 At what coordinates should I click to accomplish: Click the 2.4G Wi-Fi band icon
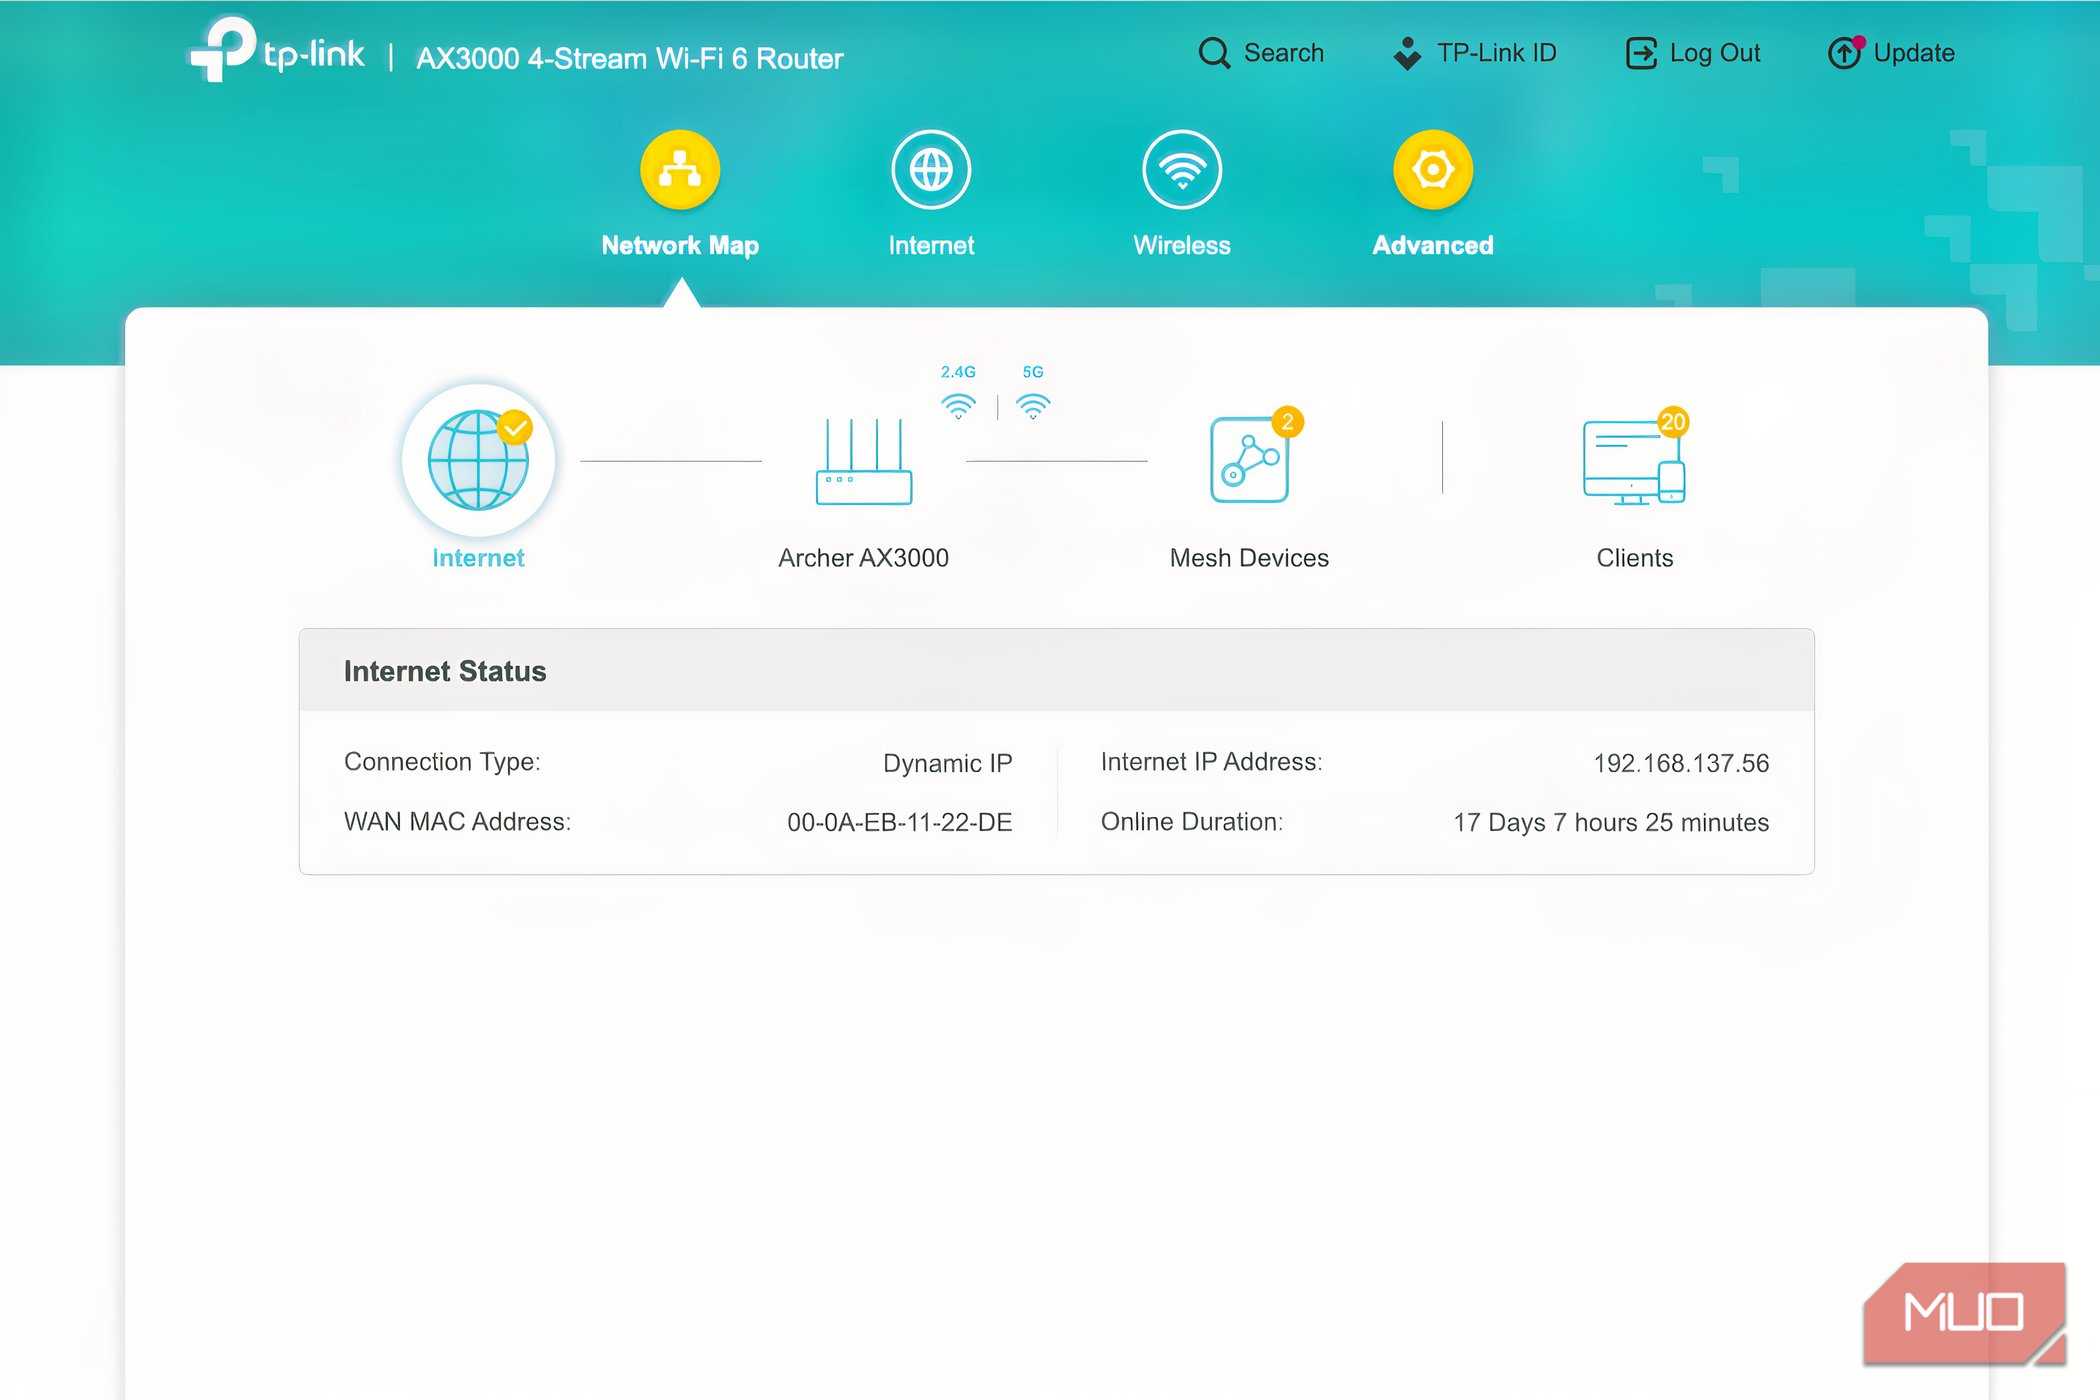pyautogui.click(x=958, y=405)
